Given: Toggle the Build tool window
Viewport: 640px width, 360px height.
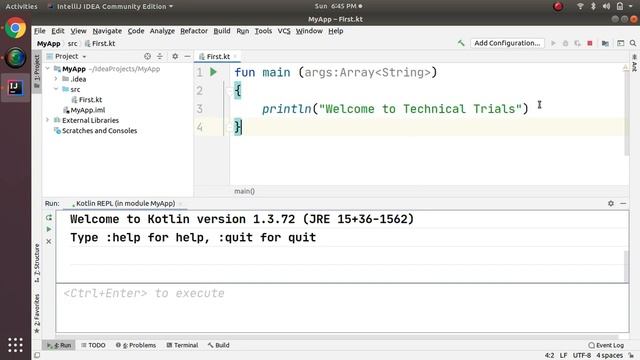Looking at the screenshot, I should click(218, 345).
